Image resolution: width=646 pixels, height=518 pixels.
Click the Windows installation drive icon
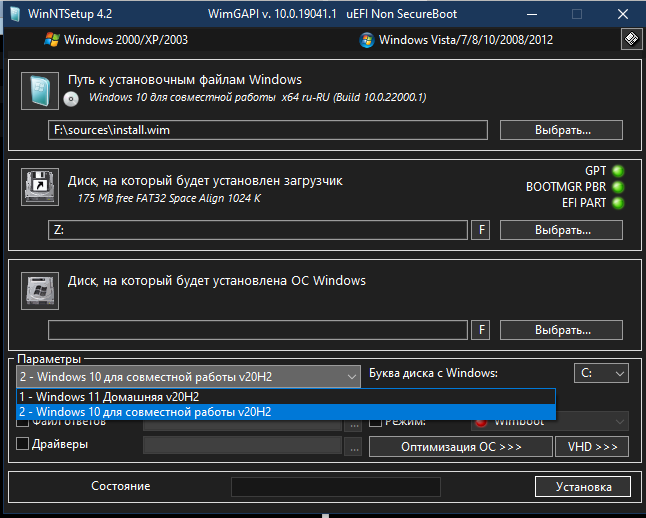click(x=40, y=291)
